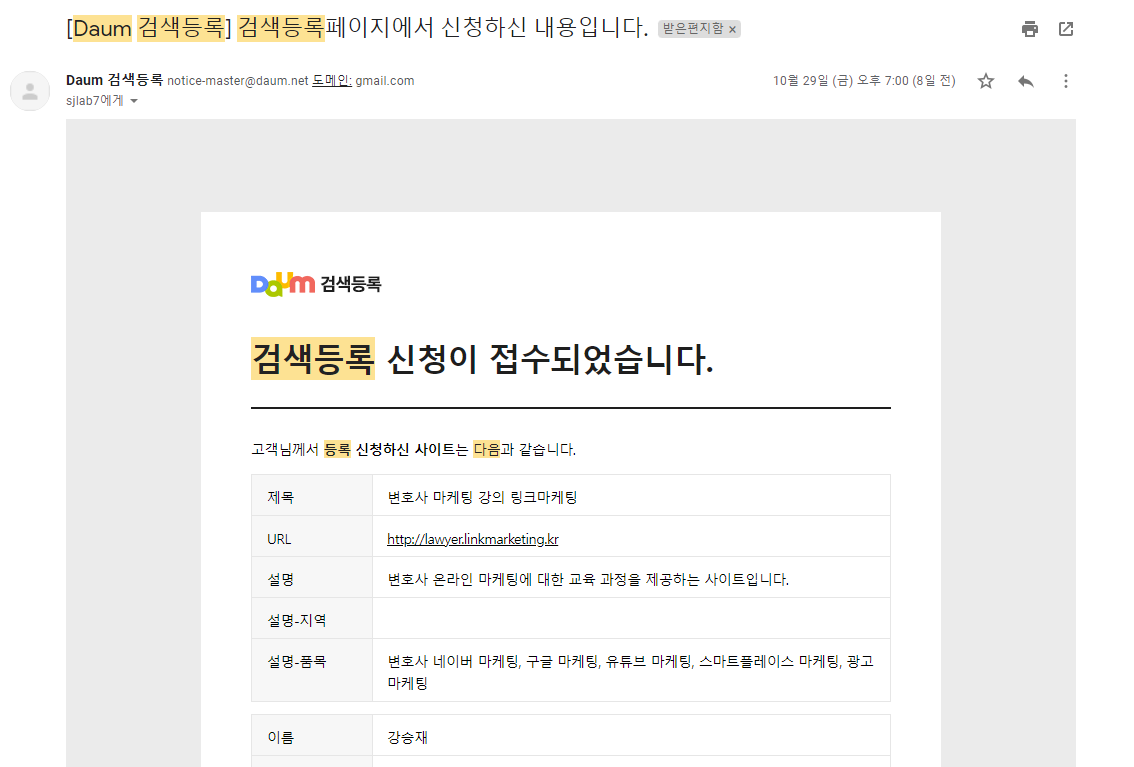
Task: Click the 변호사 마케팅 강의 링크마케팅 title cell
Action: coord(482,497)
